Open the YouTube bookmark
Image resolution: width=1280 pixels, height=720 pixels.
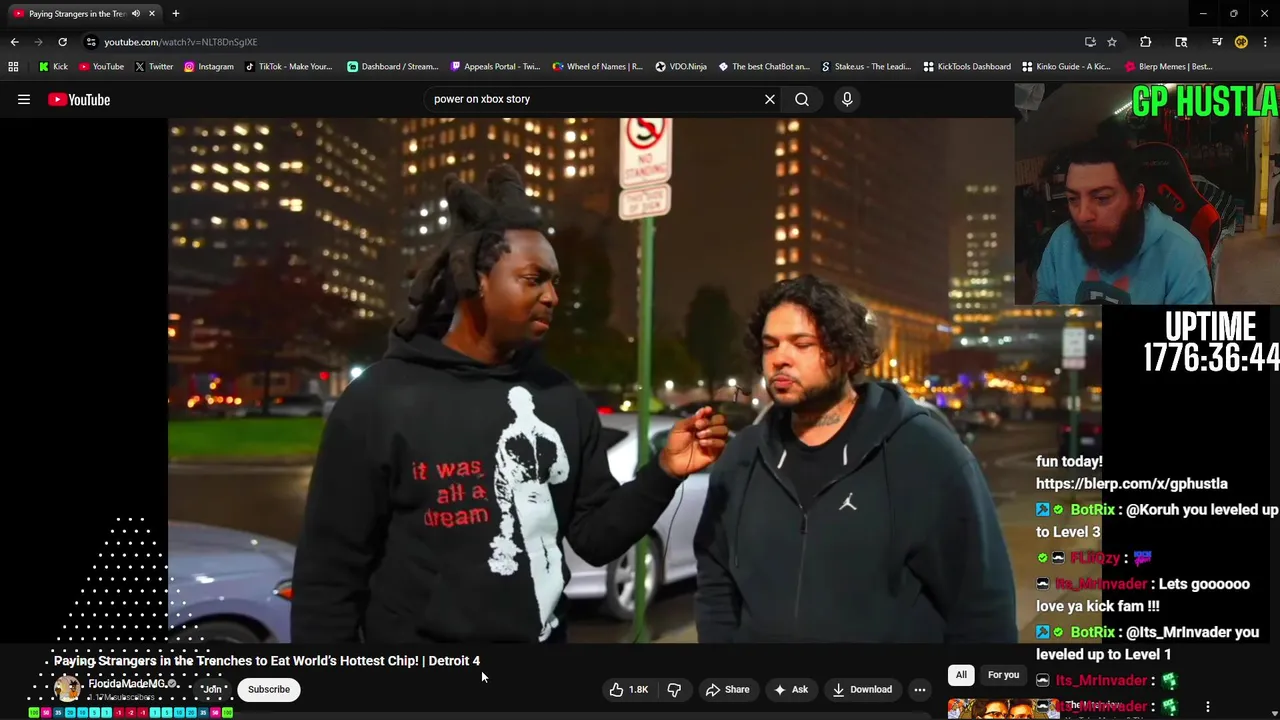(101, 66)
